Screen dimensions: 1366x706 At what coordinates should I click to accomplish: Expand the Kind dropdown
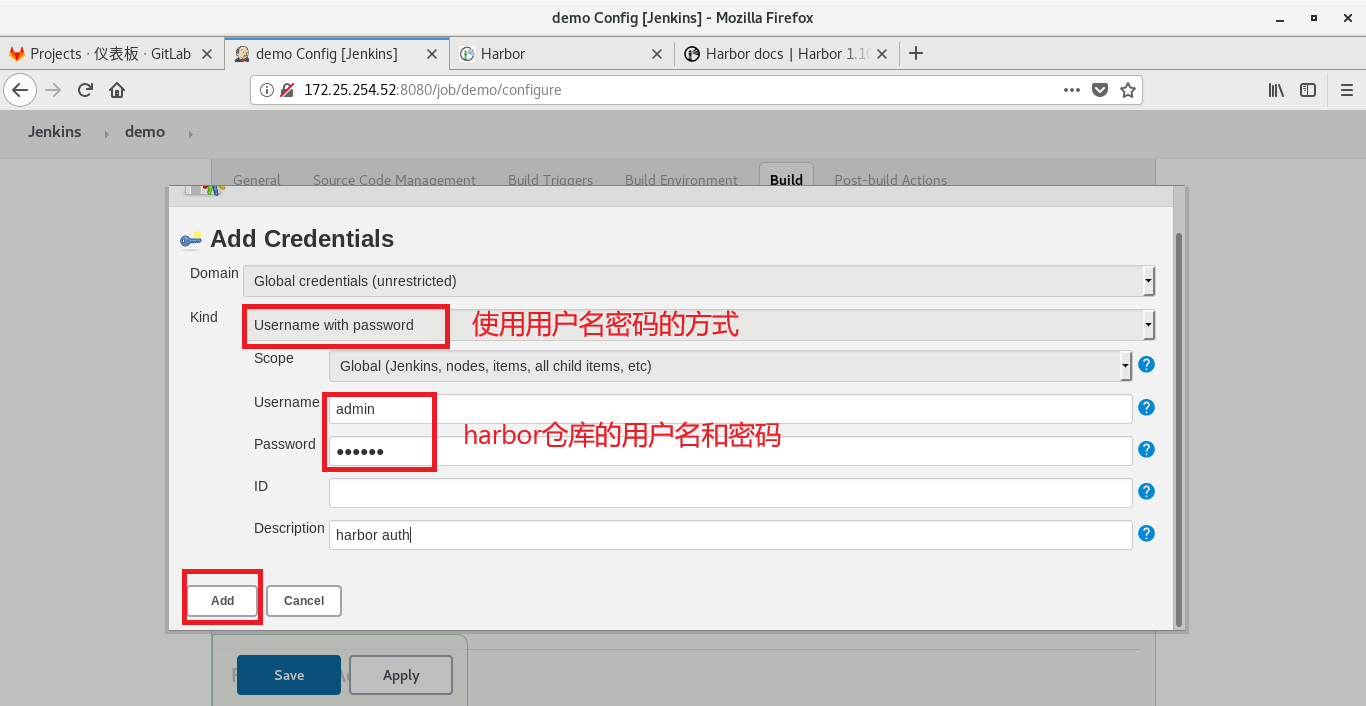[x=699, y=324]
